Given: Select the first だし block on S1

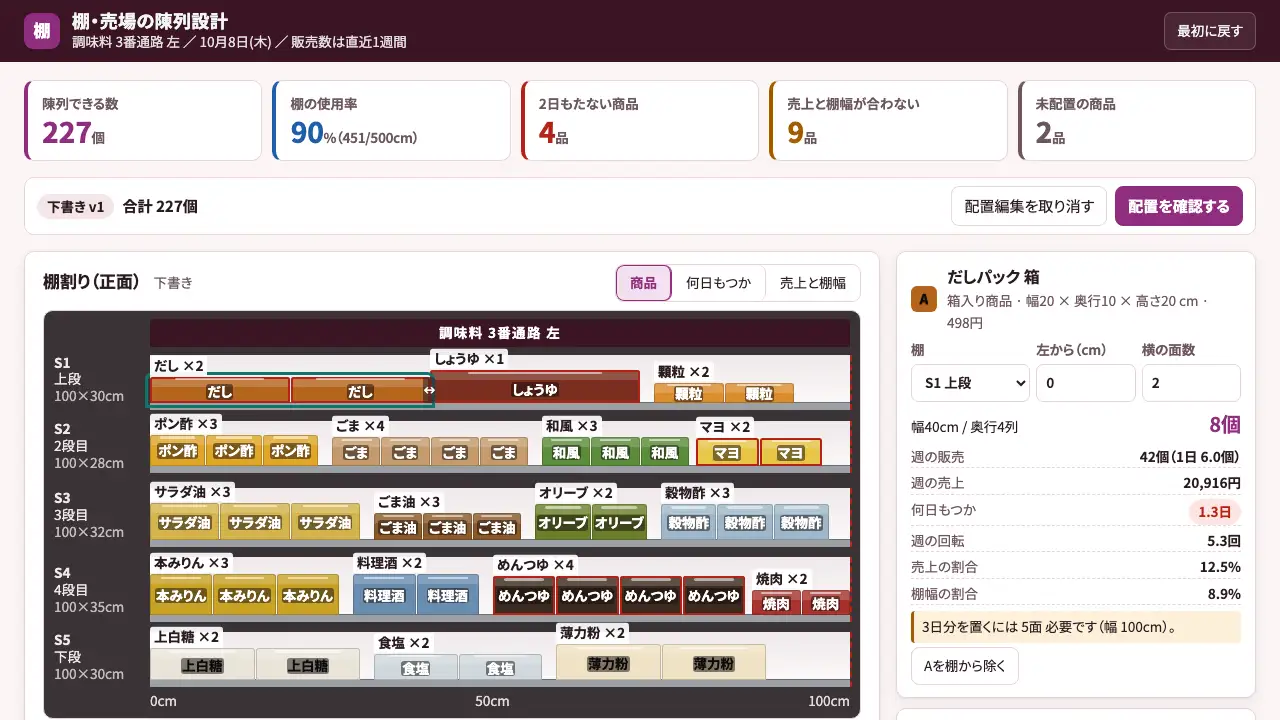Looking at the screenshot, I should click(x=220, y=390).
